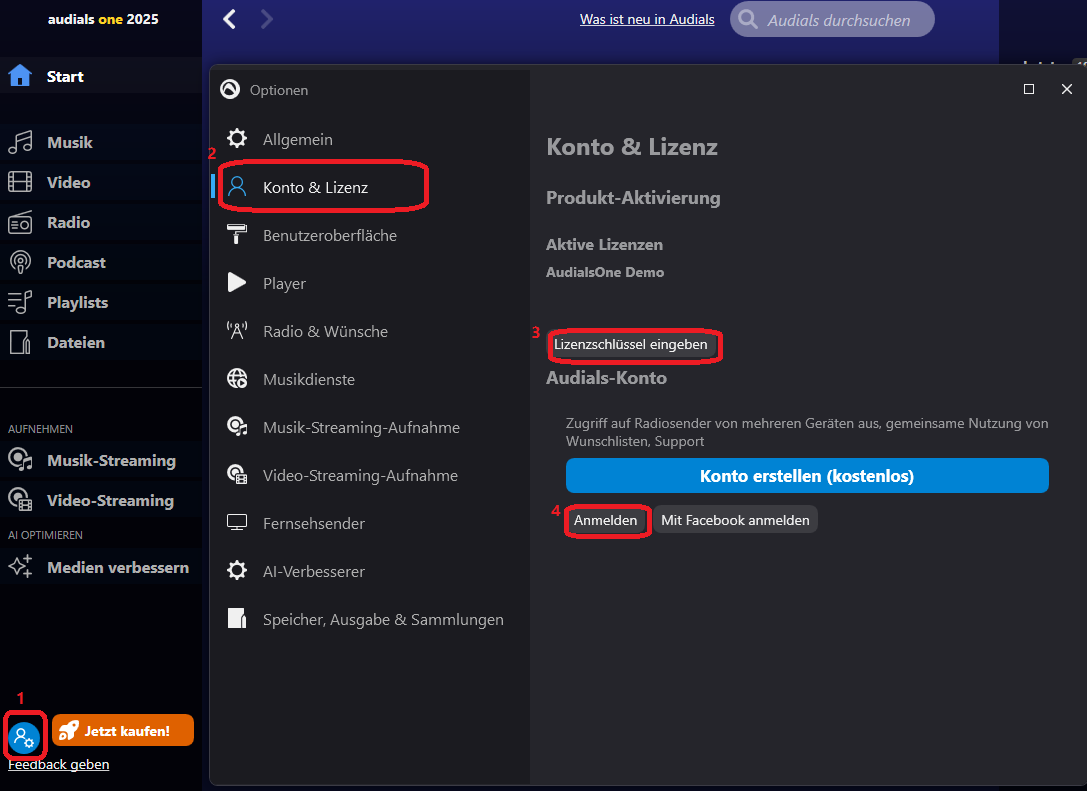1087x791 pixels.
Task: Click Mit Facebook anmelden
Action: coord(735,519)
